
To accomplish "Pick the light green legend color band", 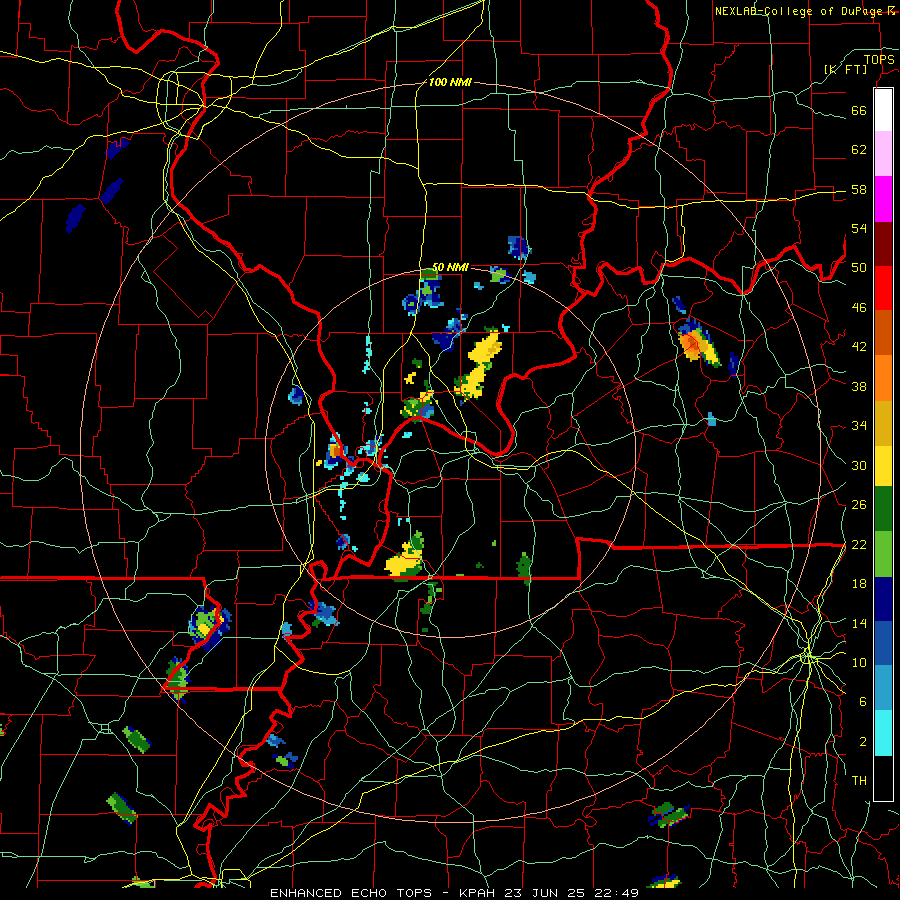I will (x=883, y=554).
